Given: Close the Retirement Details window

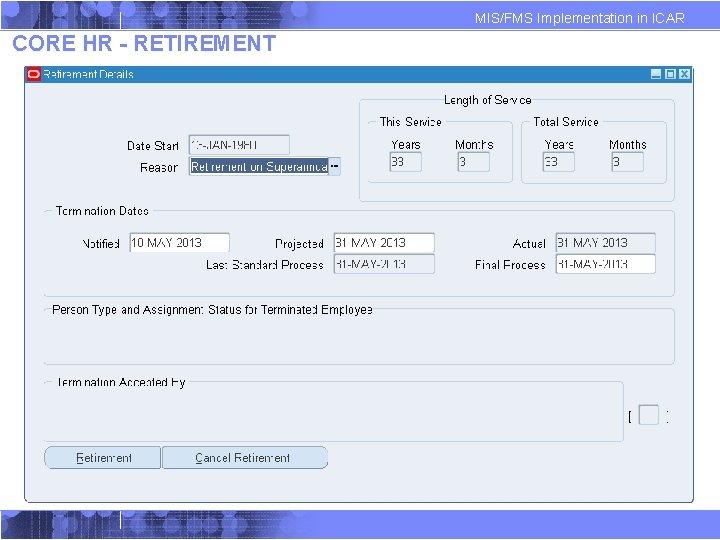Looking at the screenshot, I should click(x=685, y=74).
